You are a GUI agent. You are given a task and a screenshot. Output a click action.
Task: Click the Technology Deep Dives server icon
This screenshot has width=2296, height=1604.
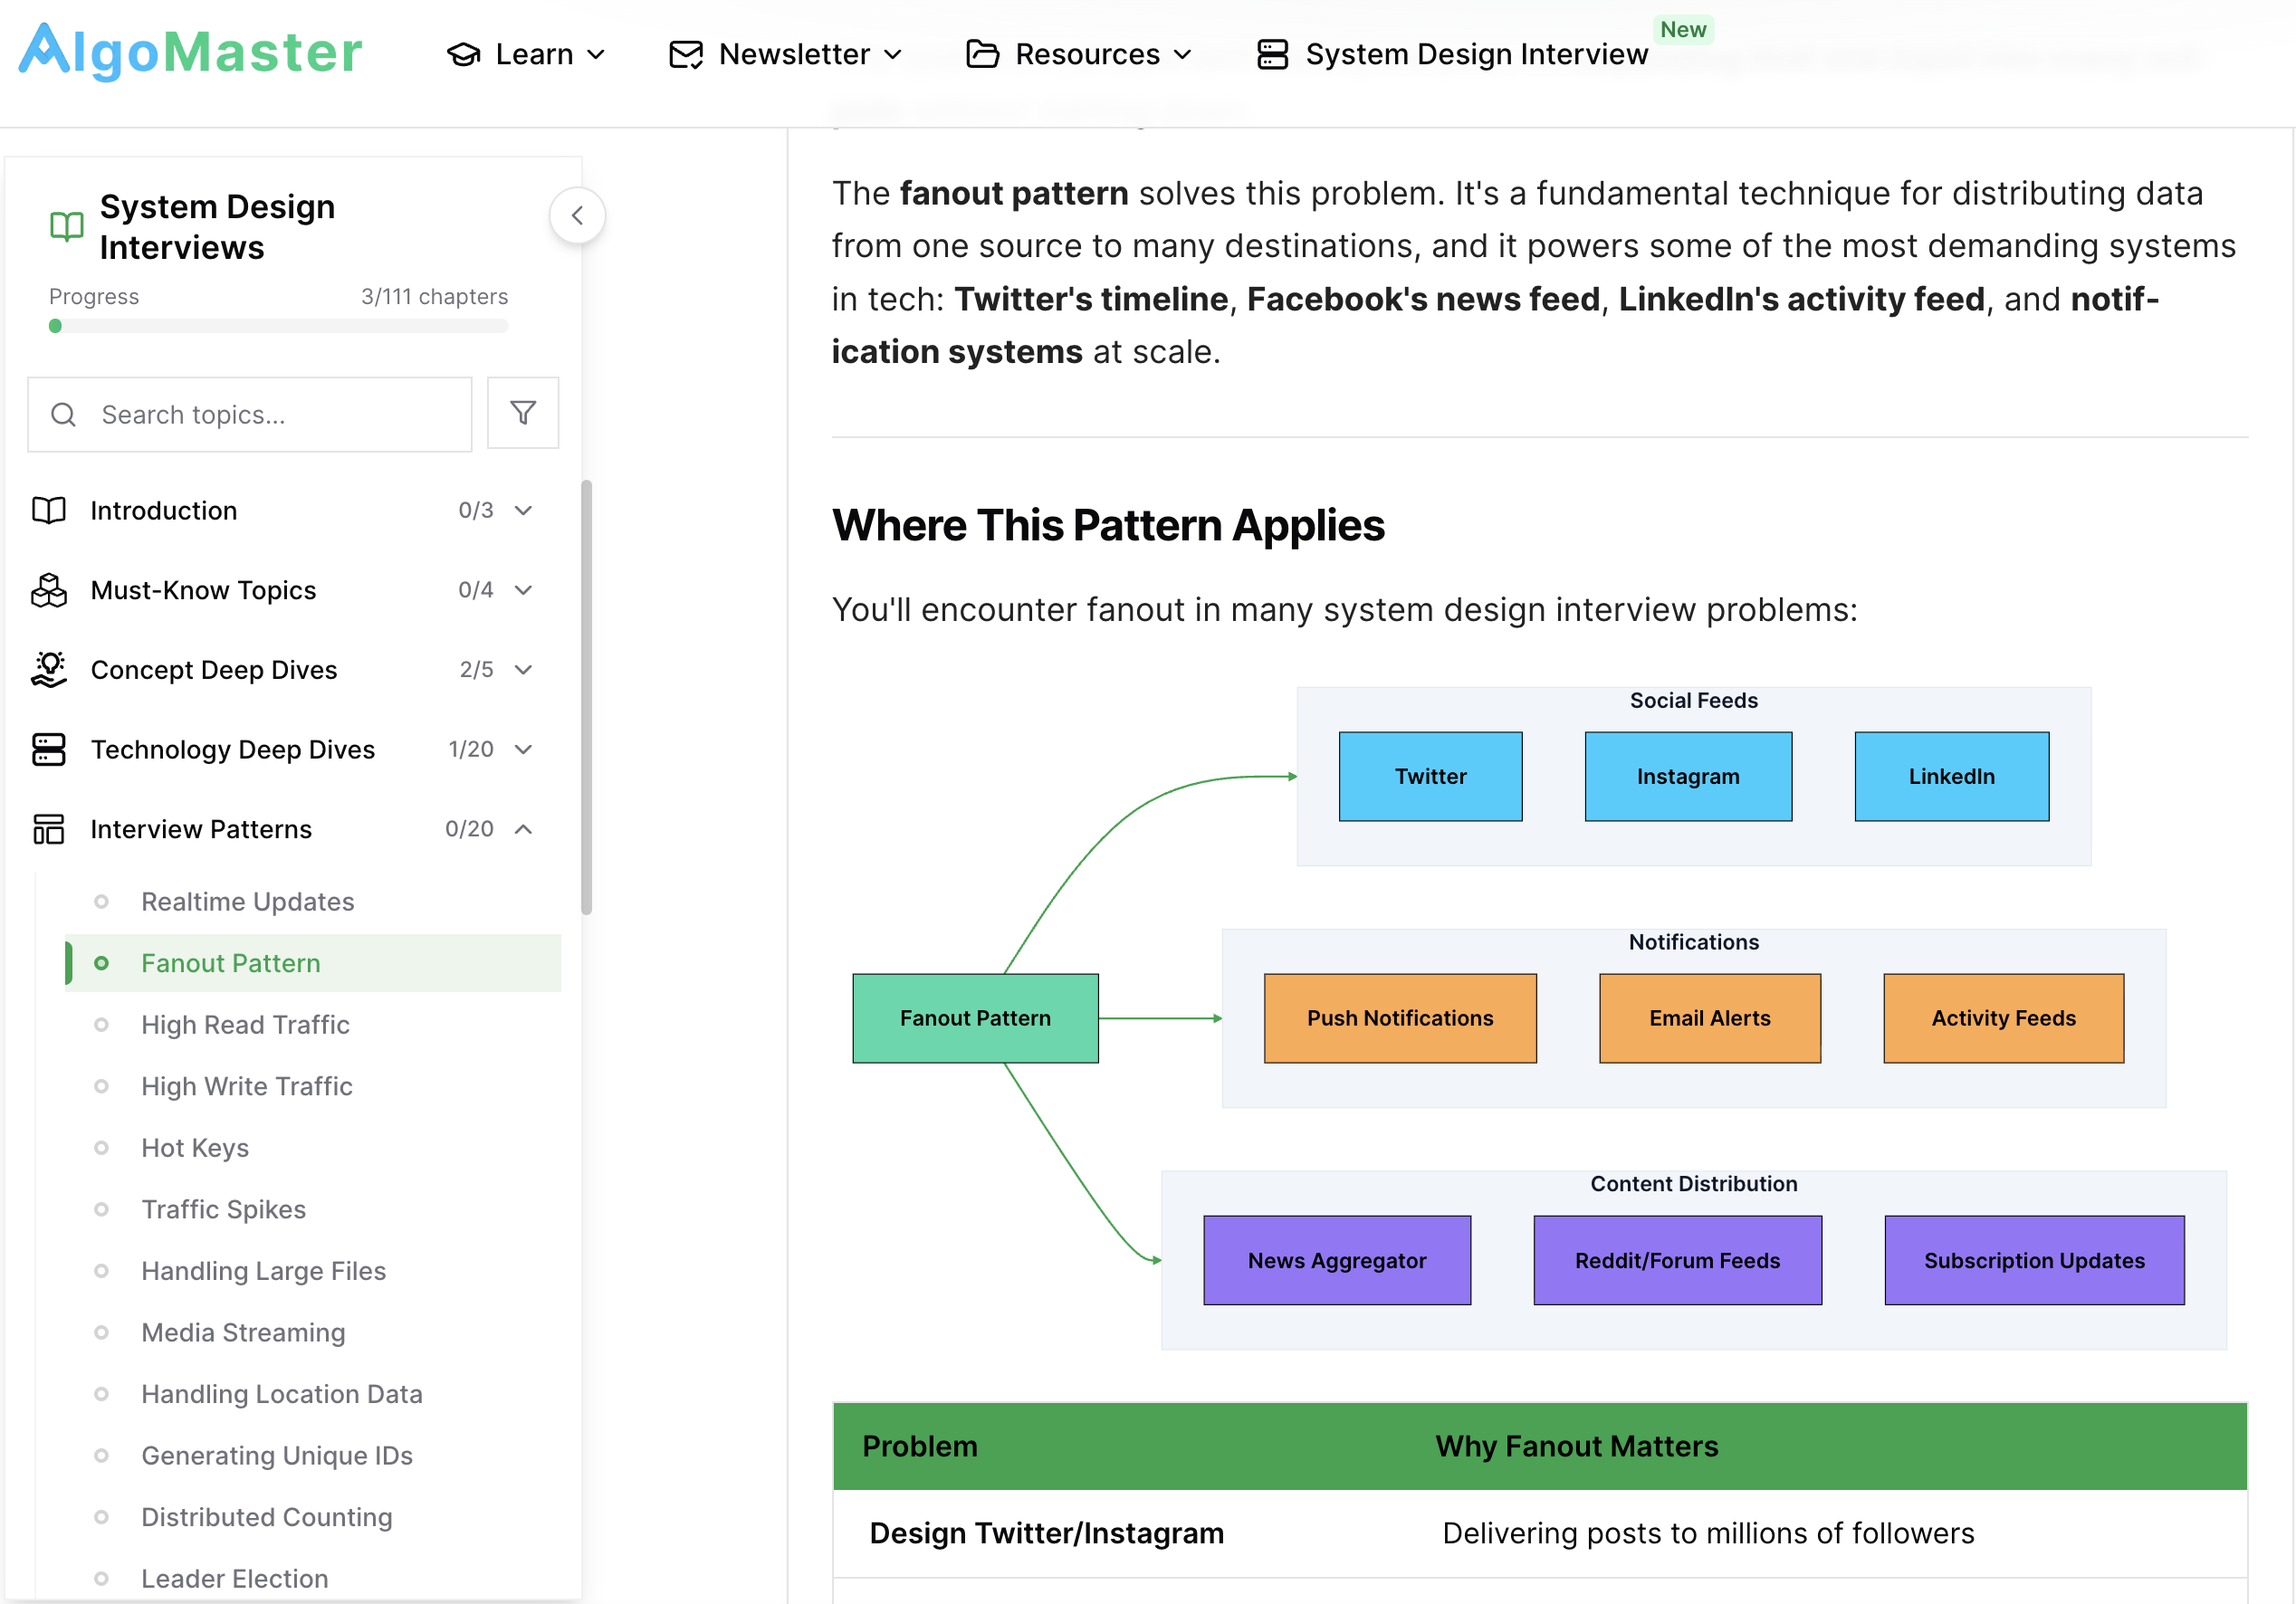click(48, 749)
